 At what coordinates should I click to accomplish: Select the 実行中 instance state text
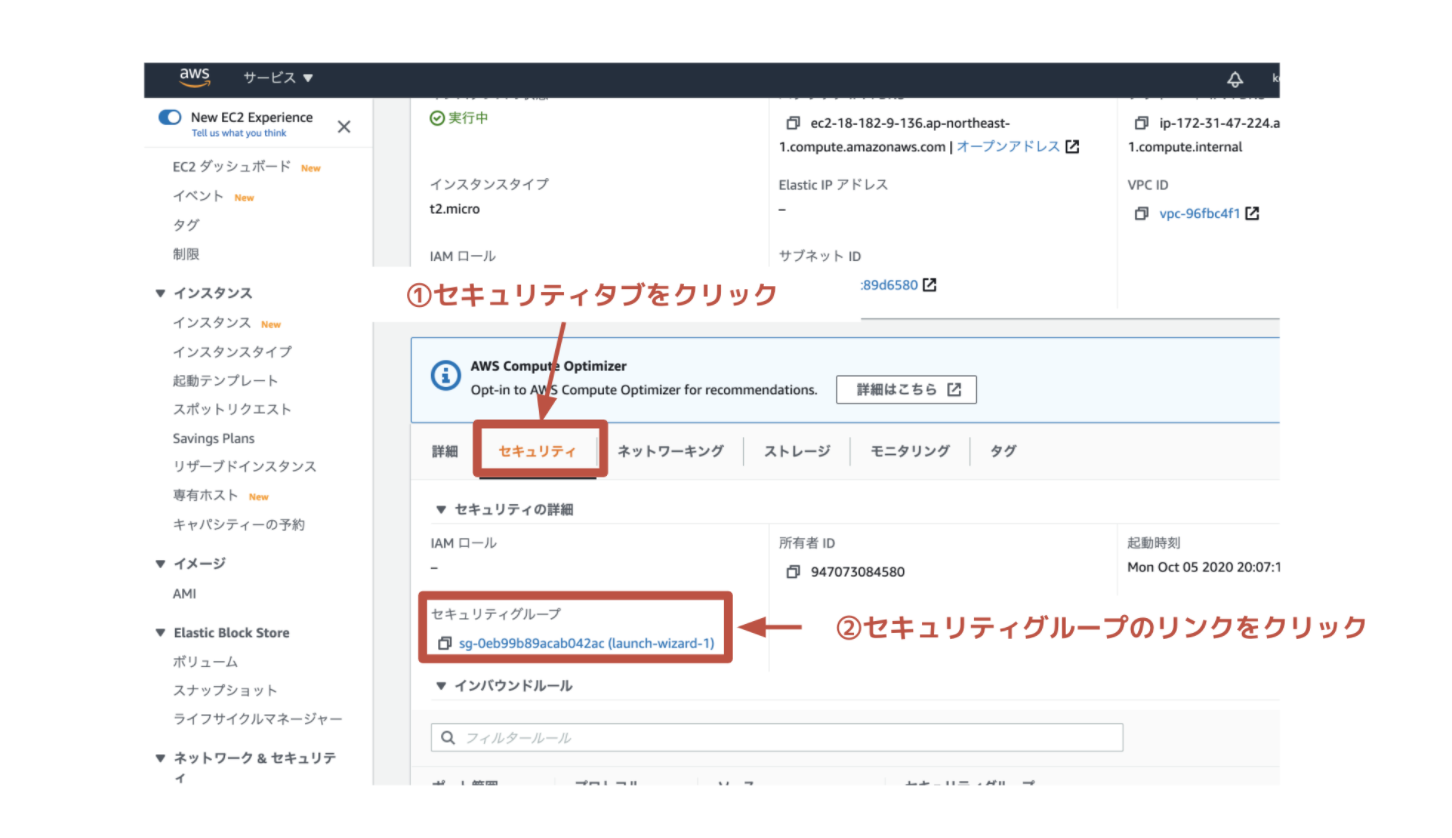click(468, 118)
